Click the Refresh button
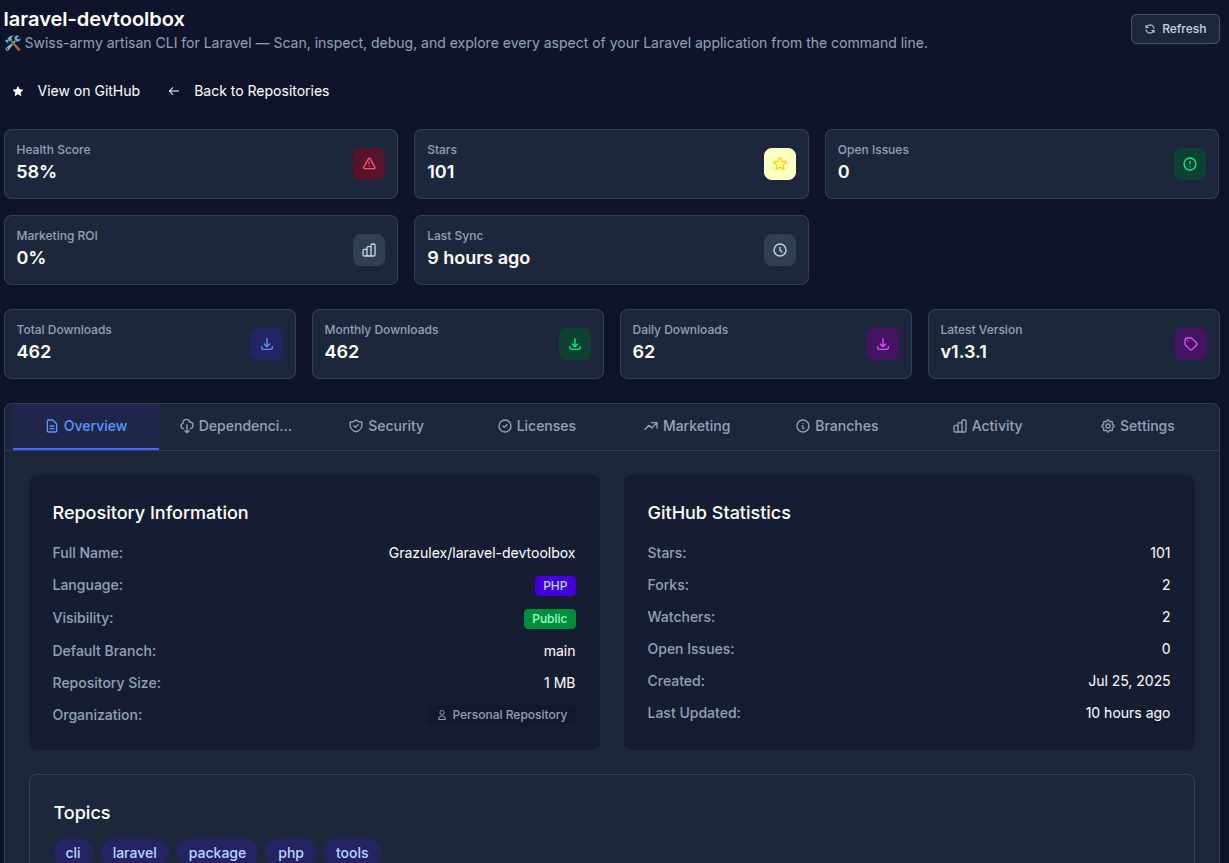The height and width of the screenshot is (863, 1229). [1175, 29]
